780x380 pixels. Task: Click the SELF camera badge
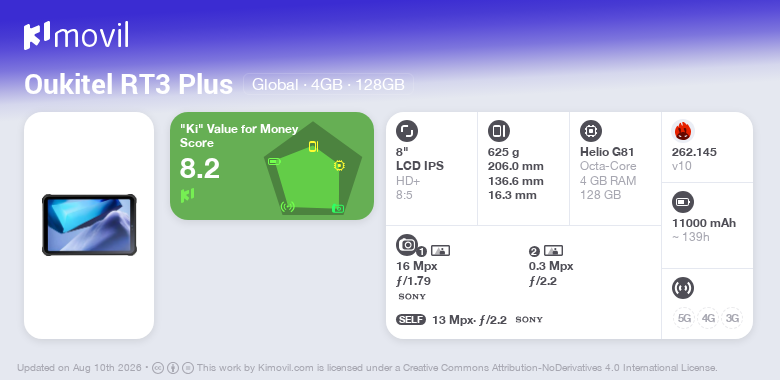pyautogui.click(x=411, y=319)
